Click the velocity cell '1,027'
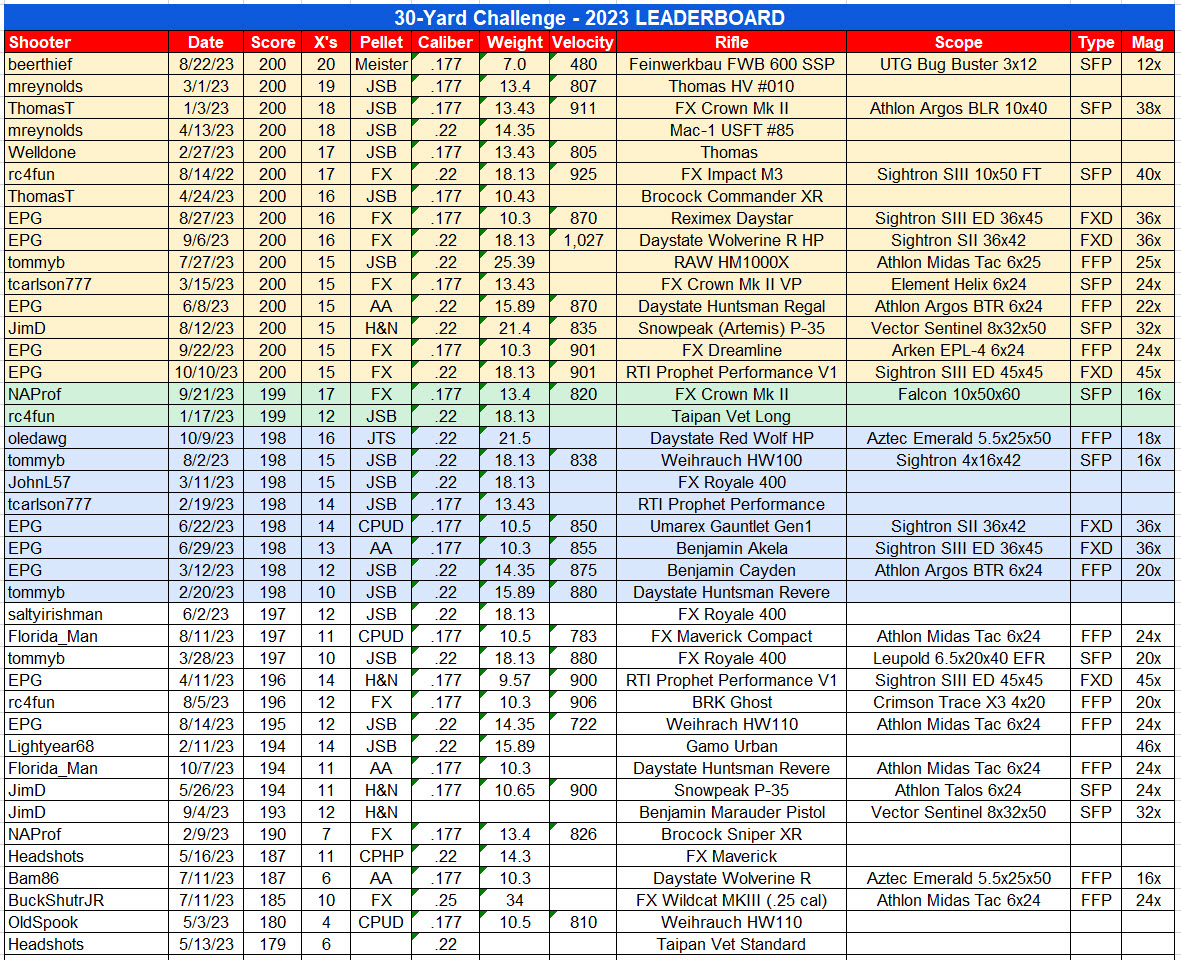This screenshot has height=960, width=1181. click(583, 240)
